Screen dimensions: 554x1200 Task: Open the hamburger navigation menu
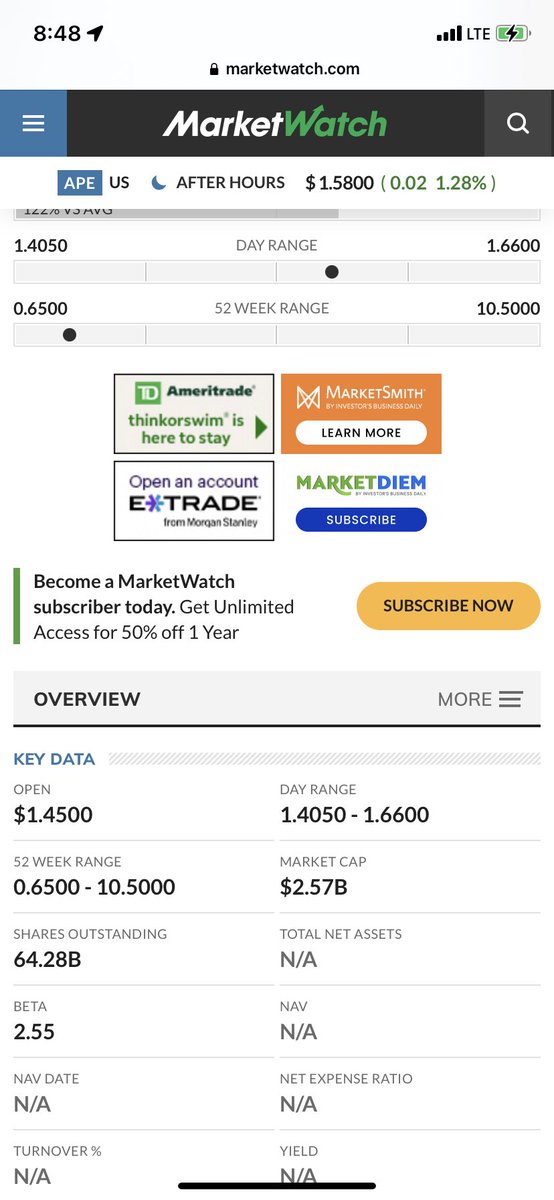pyautogui.click(x=33, y=123)
